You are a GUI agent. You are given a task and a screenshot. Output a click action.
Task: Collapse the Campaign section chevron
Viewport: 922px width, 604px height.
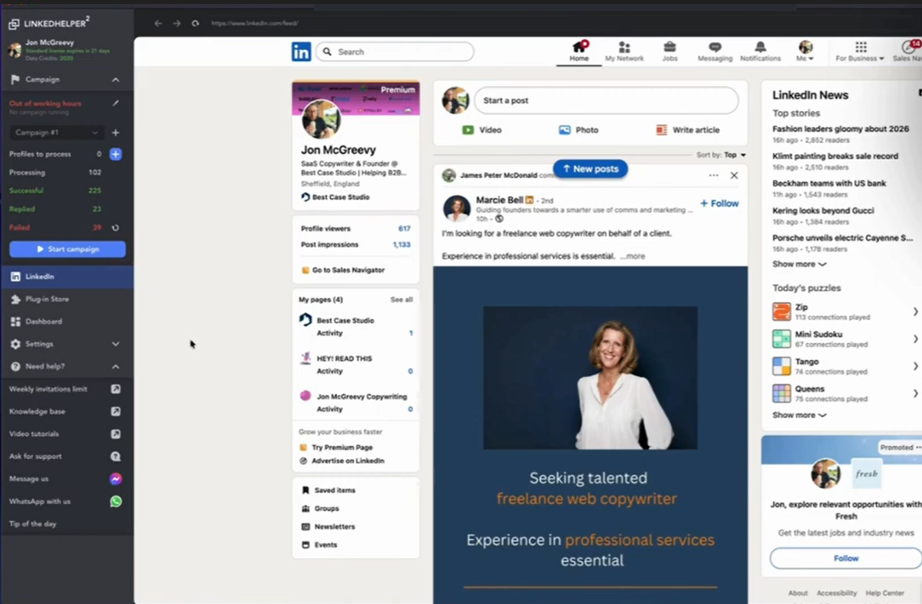tap(116, 79)
